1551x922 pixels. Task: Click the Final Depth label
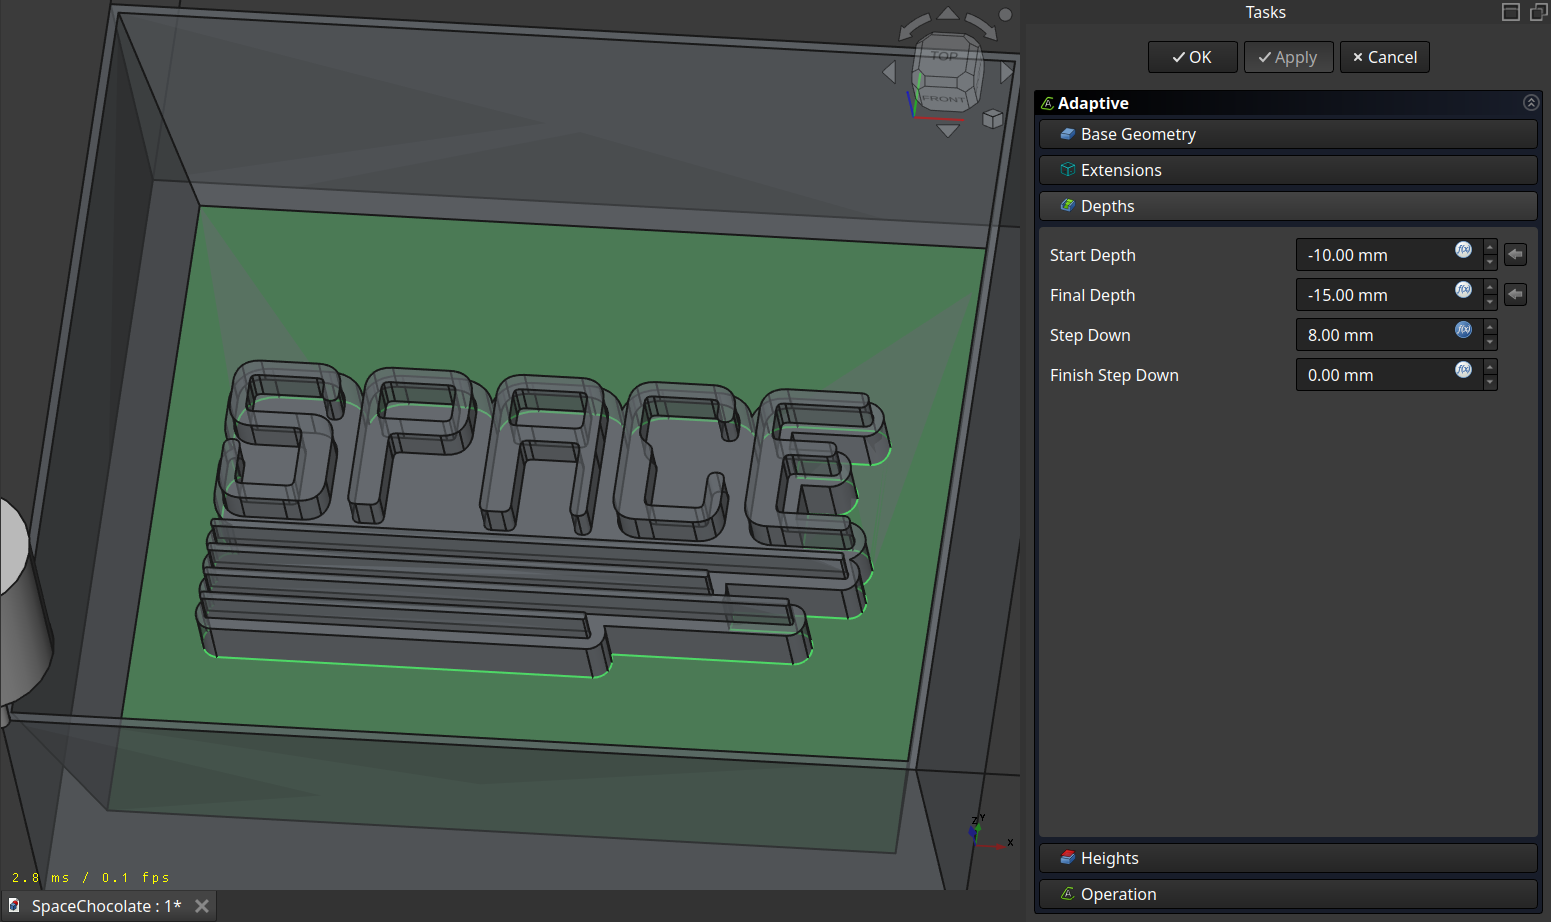click(x=1092, y=295)
